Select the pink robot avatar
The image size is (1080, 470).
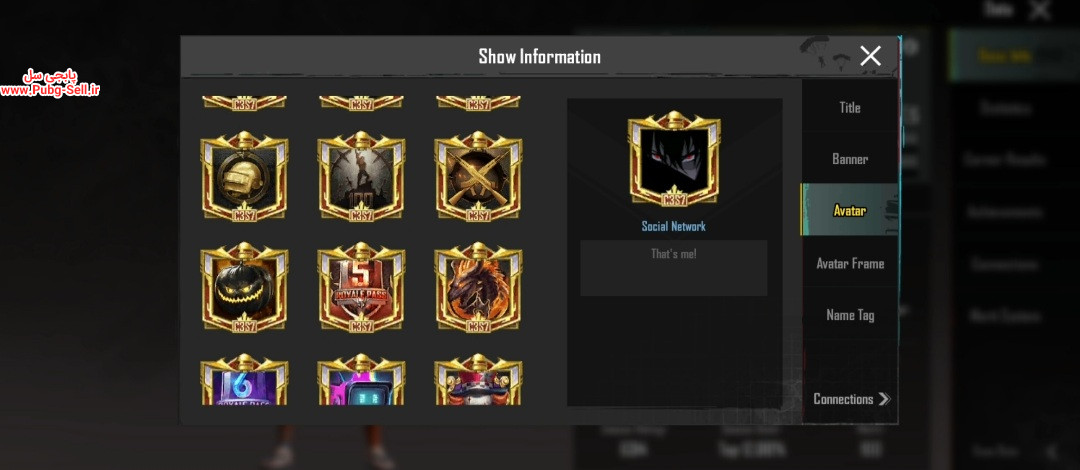(361, 379)
